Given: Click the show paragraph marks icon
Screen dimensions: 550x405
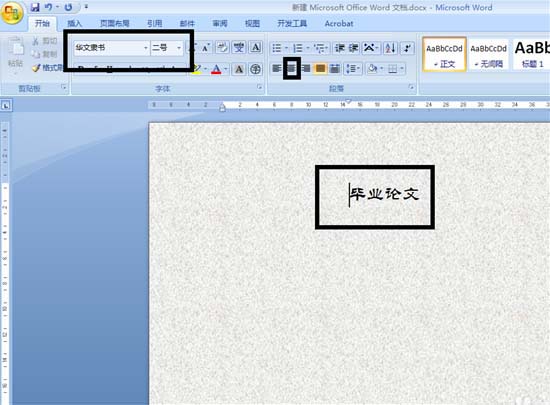Looking at the screenshot, I should point(407,48).
